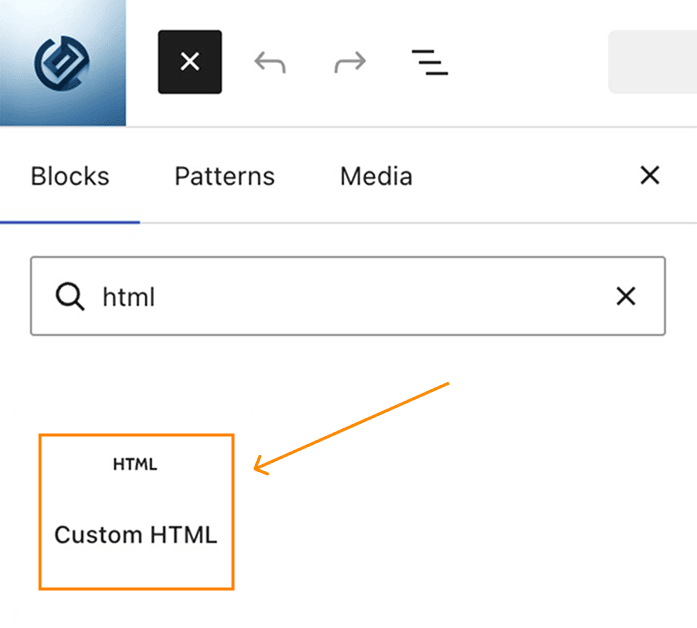Undo the last change
Image resolution: width=697 pixels, height=628 pixels.
click(270, 62)
